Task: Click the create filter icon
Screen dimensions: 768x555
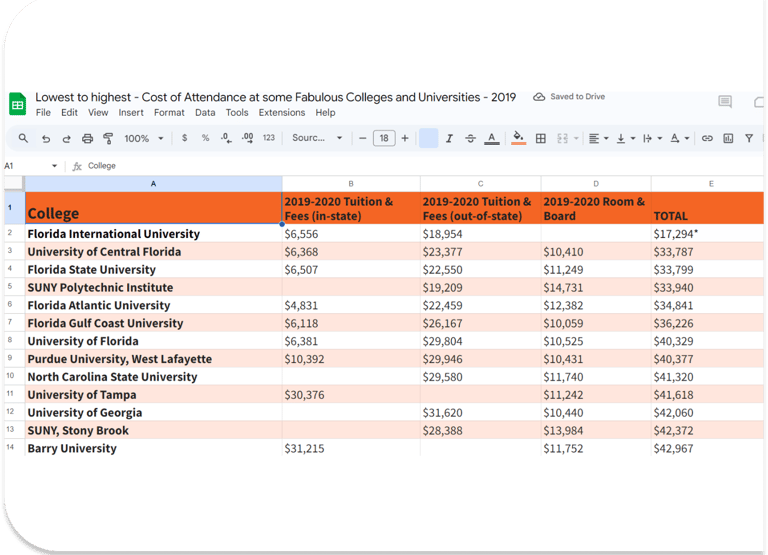Action: pyautogui.click(x=749, y=139)
